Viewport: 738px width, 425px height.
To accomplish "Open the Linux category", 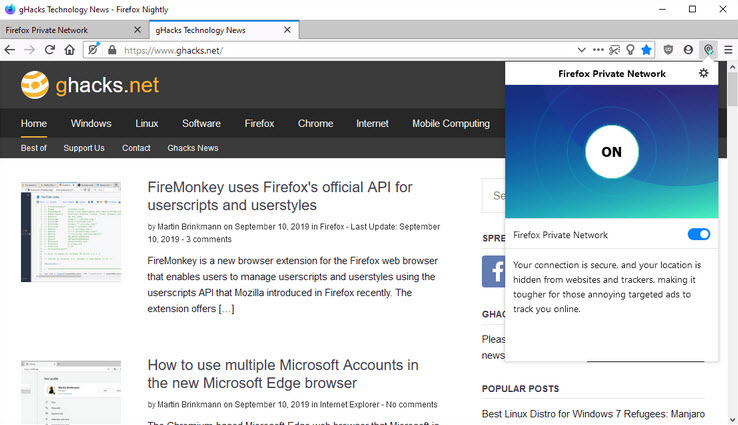I will click(x=147, y=123).
